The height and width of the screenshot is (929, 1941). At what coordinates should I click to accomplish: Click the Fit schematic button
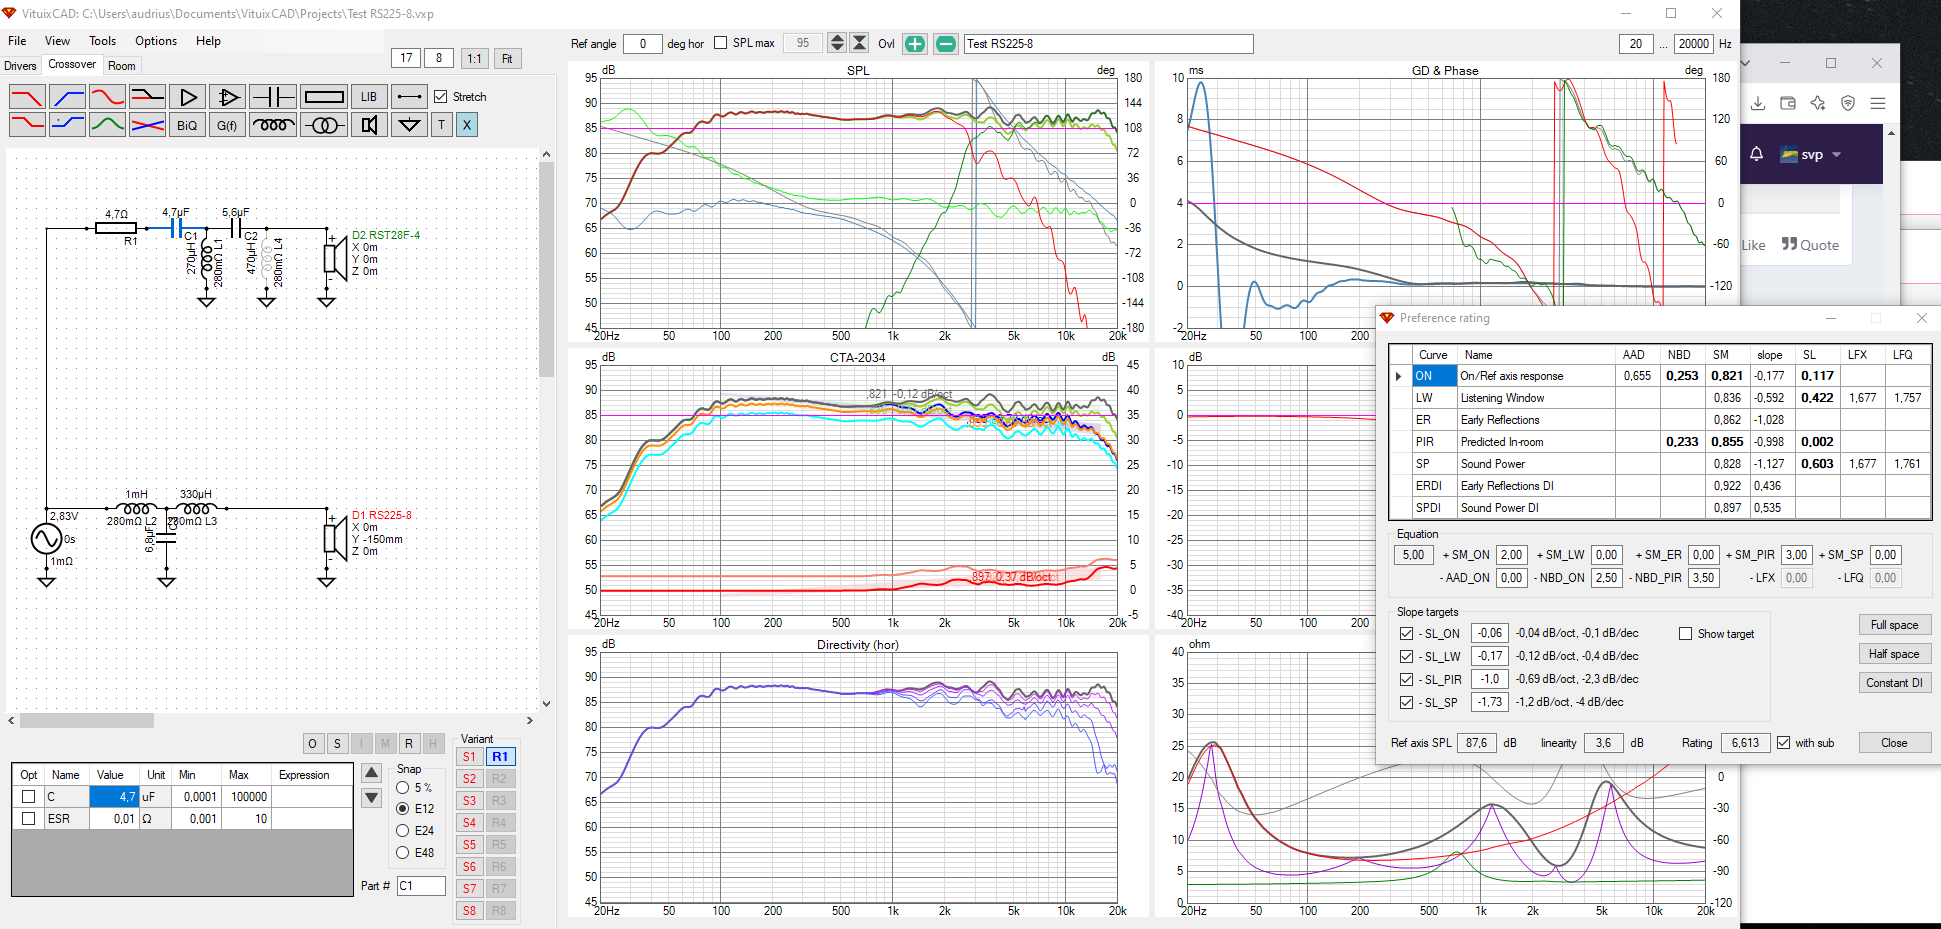click(507, 58)
